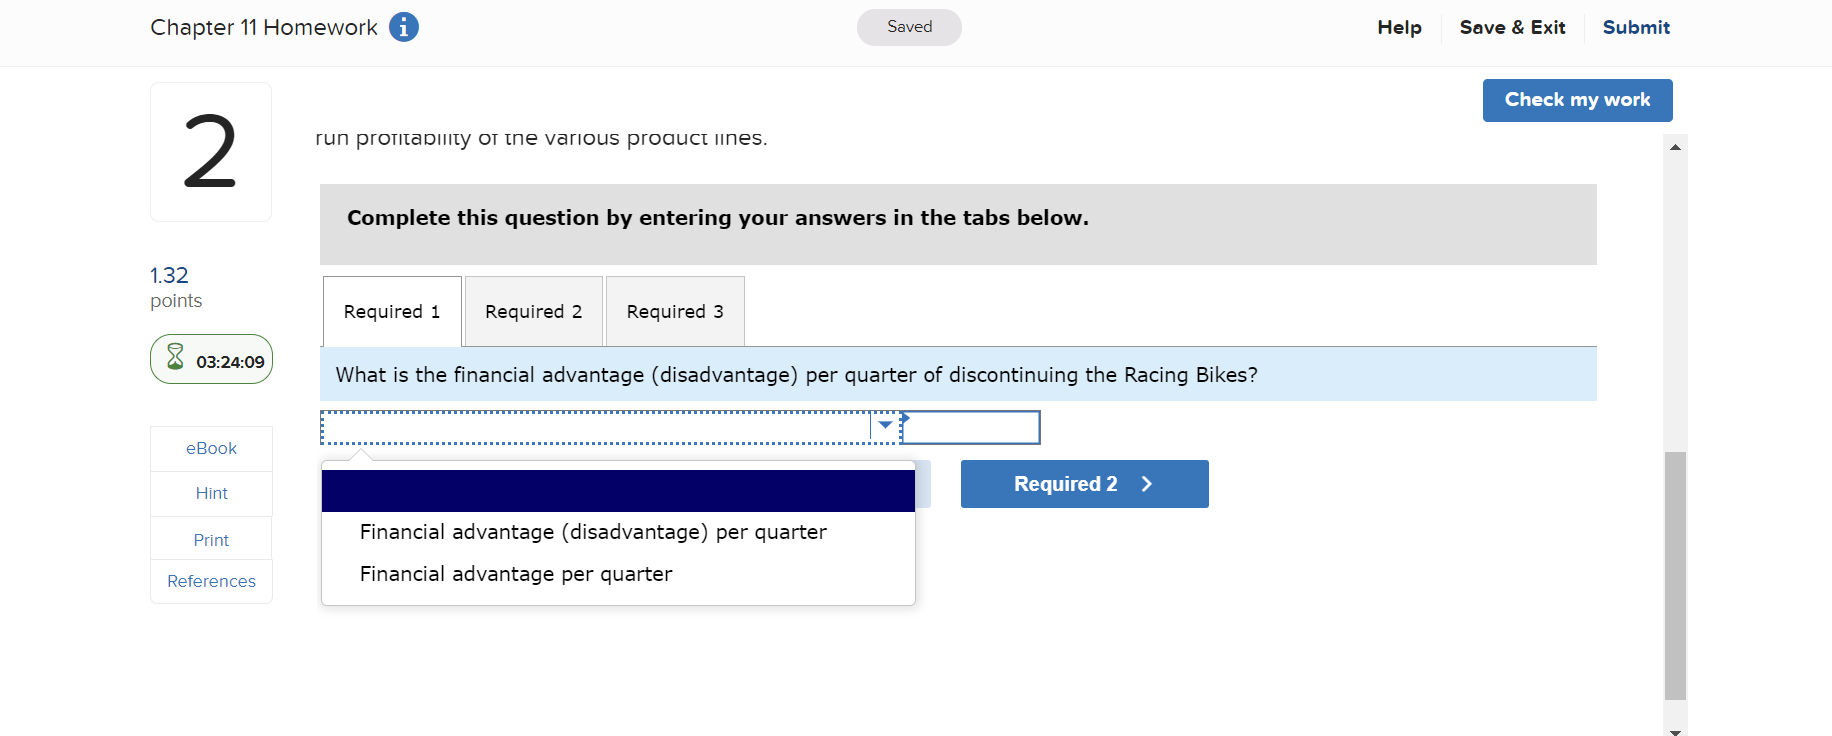Click inside the empty answer amount field
Screen dimensions: 1832x736
pyautogui.click(x=970, y=426)
